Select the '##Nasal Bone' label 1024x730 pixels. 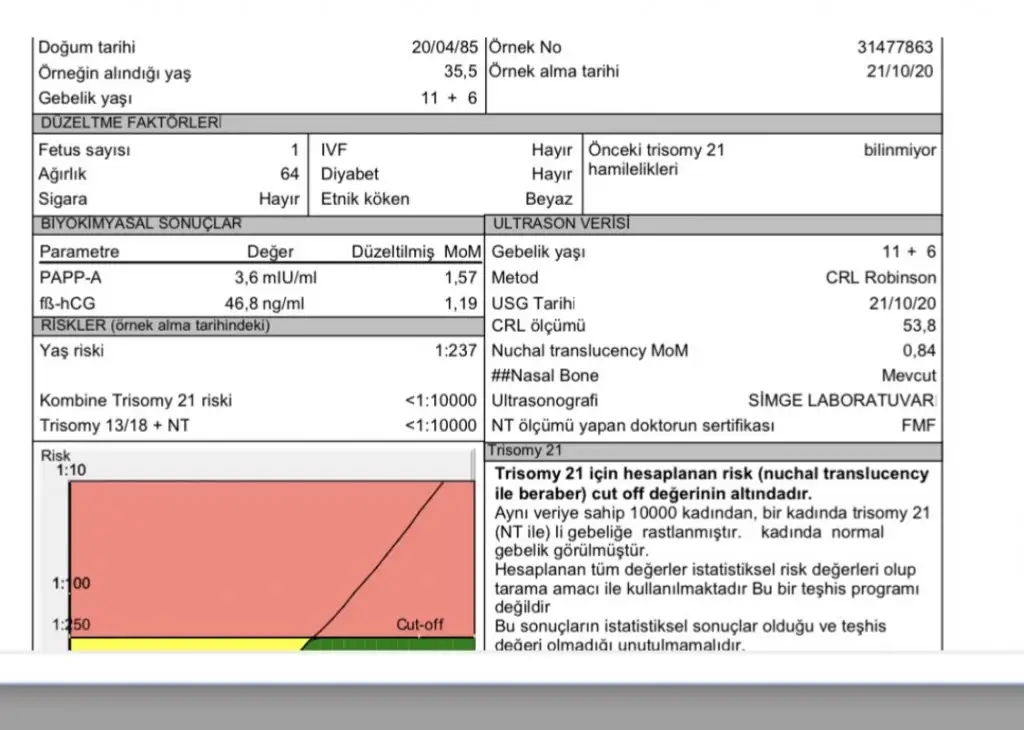[545, 375]
